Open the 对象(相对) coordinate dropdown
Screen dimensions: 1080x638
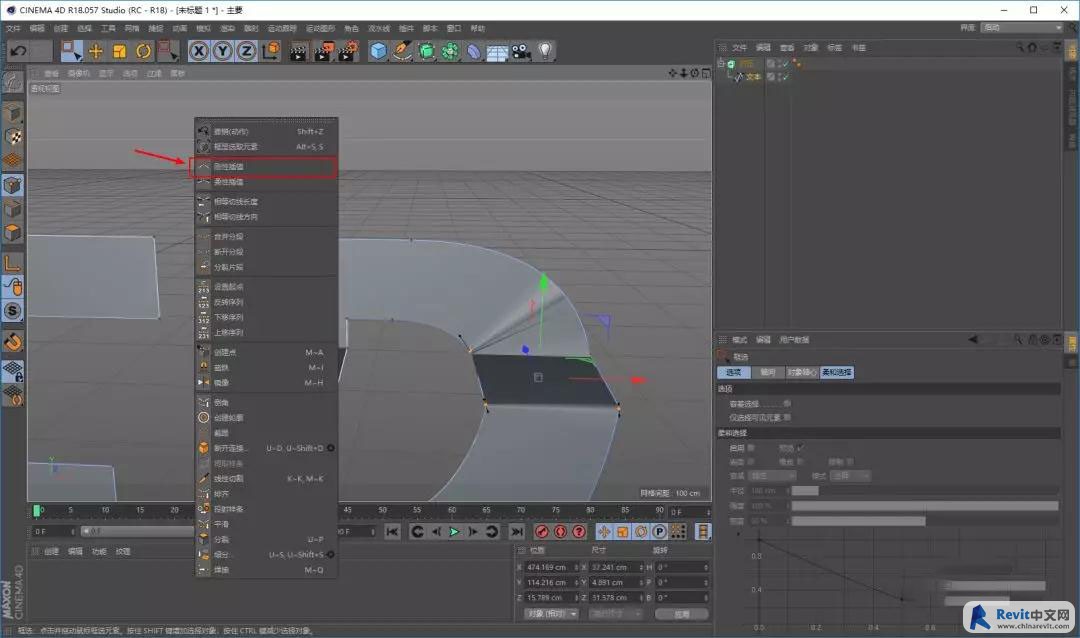(x=552, y=614)
